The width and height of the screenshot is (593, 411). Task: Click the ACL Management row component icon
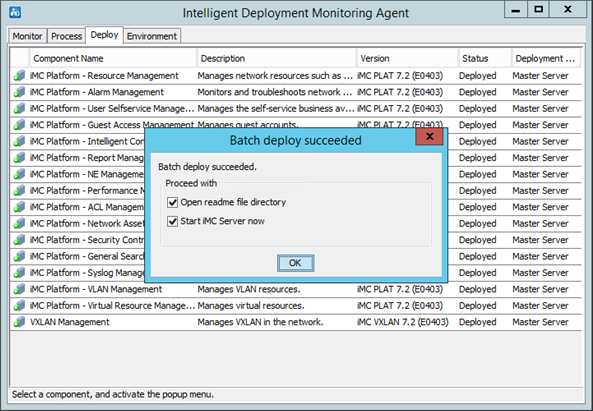click(19, 207)
